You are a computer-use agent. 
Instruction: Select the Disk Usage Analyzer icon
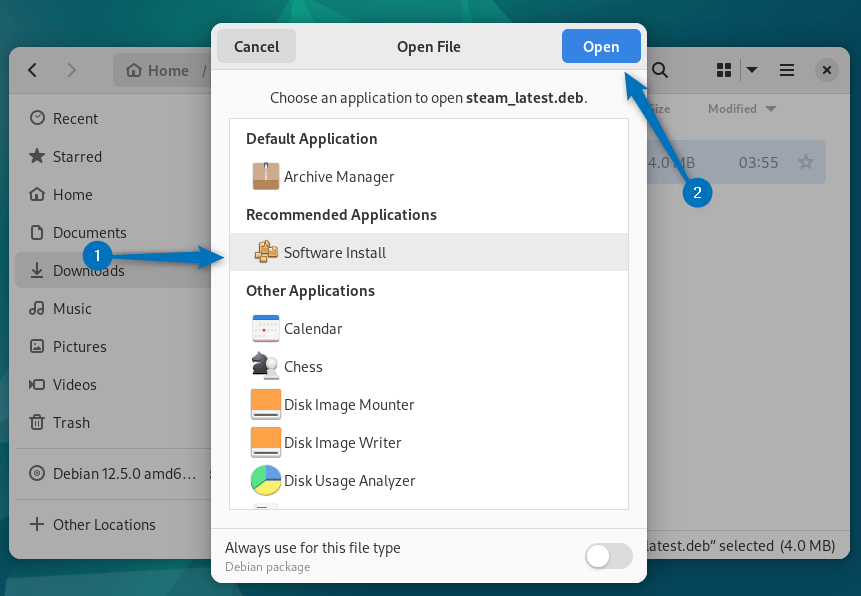tap(266, 481)
